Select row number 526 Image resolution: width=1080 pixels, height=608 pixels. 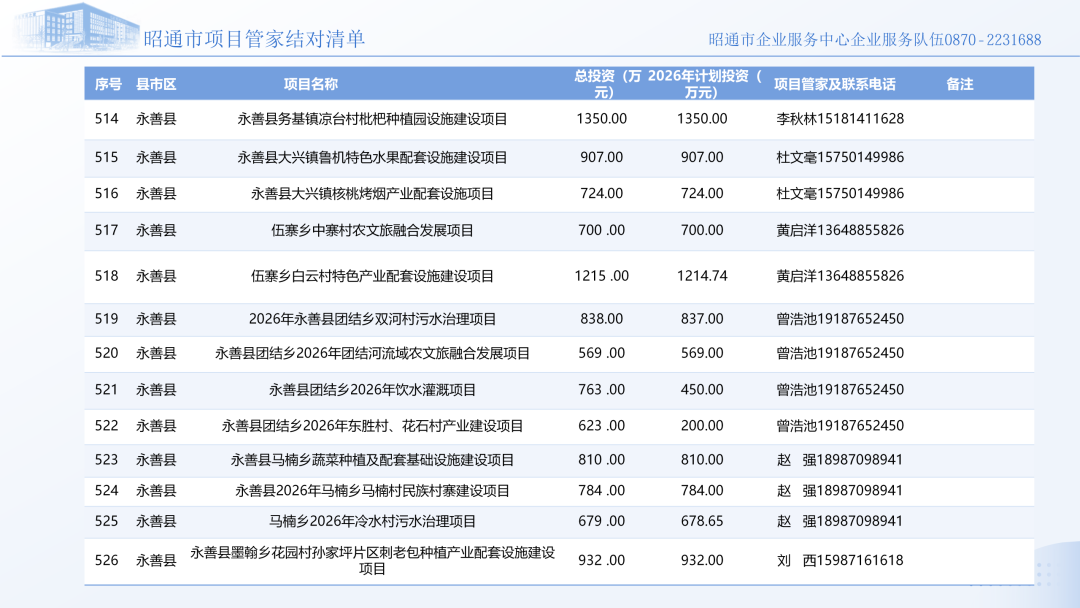tap(107, 560)
